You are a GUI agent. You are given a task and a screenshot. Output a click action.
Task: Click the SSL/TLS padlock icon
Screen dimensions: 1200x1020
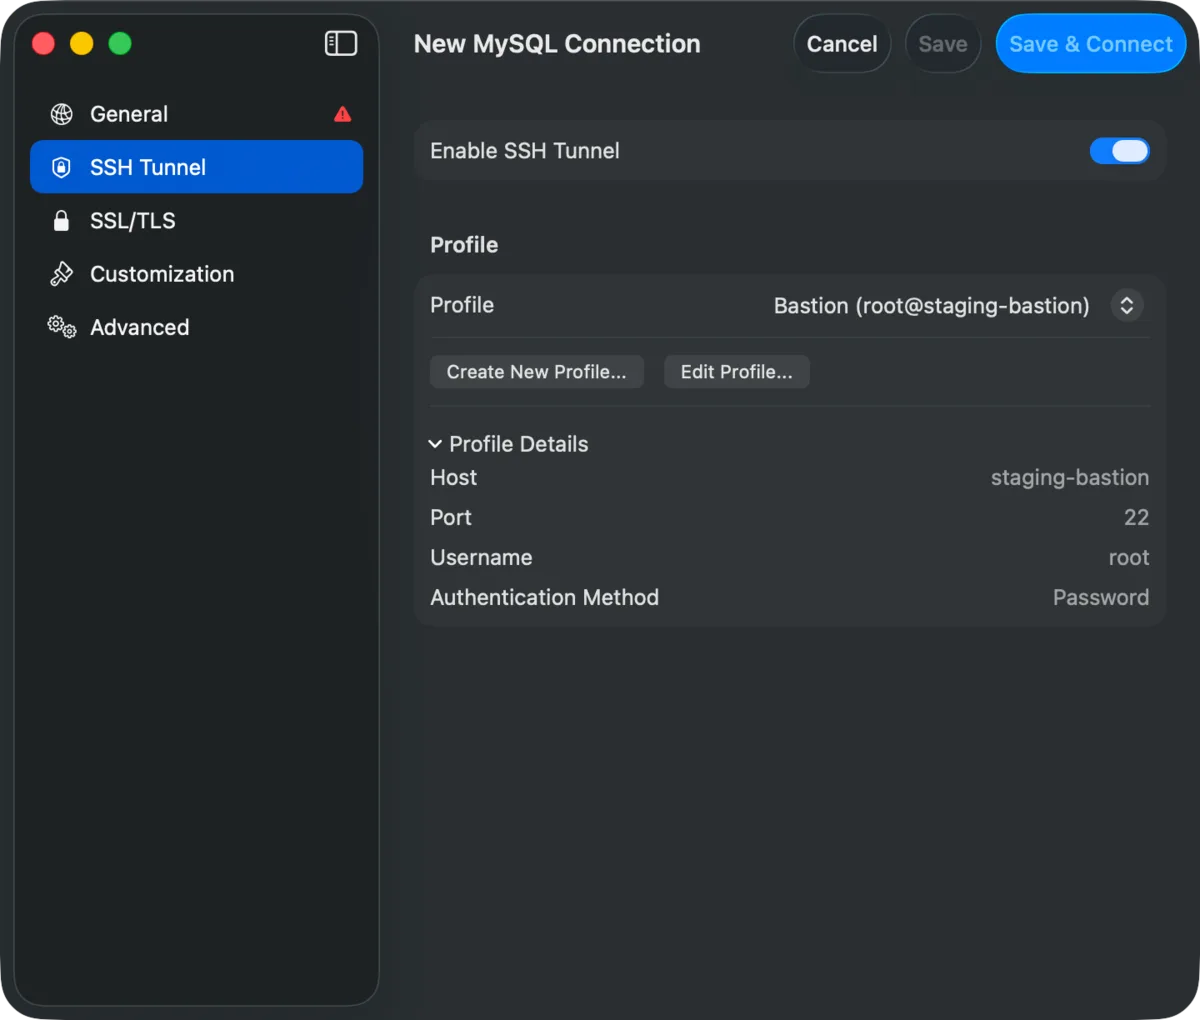(61, 221)
